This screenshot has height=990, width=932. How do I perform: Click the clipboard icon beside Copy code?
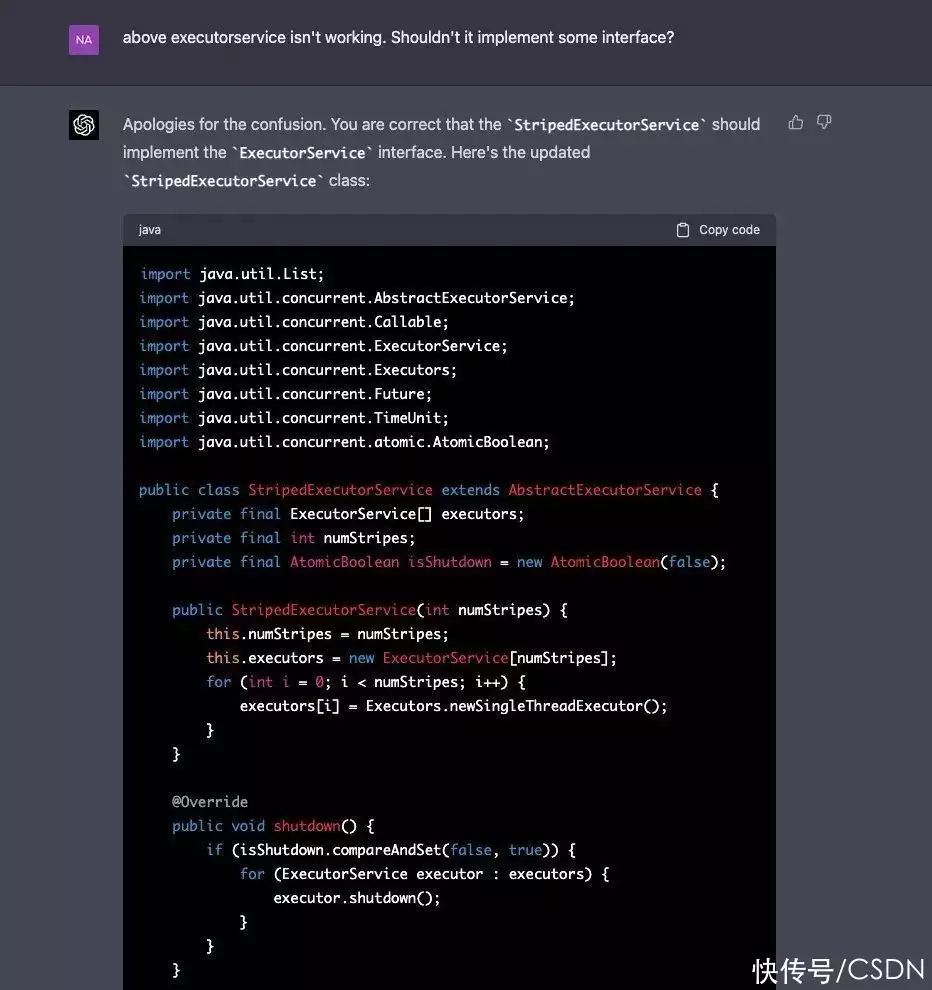tap(683, 230)
